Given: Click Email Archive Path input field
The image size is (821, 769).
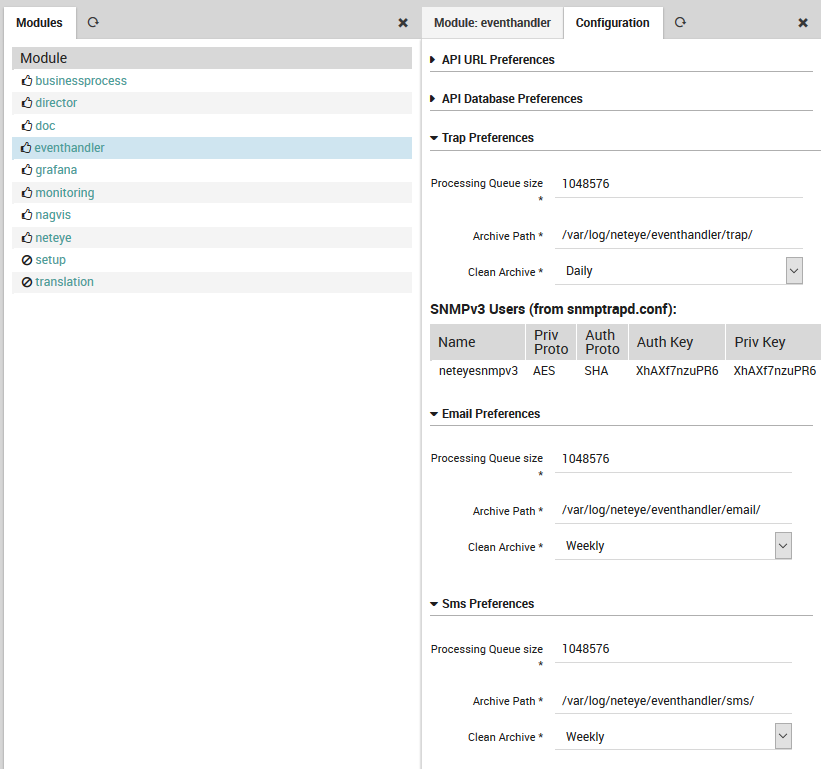Looking at the screenshot, I should pyautogui.click(x=673, y=510).
